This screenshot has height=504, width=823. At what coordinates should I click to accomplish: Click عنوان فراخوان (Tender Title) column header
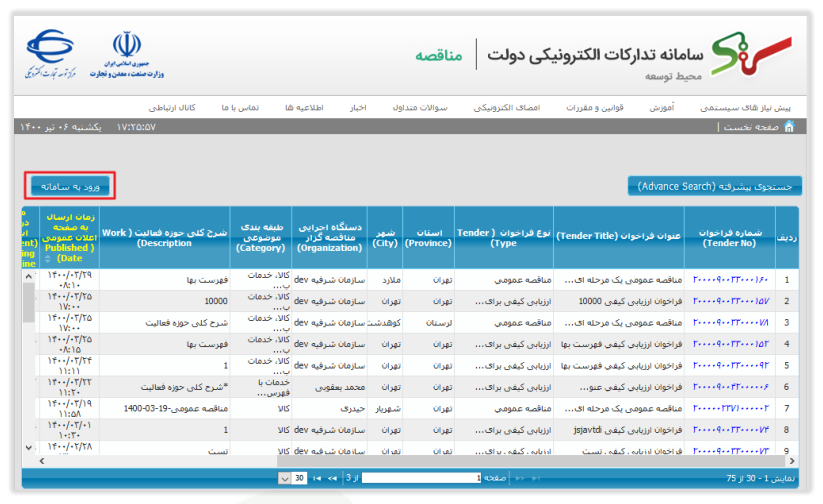(619, 236)
